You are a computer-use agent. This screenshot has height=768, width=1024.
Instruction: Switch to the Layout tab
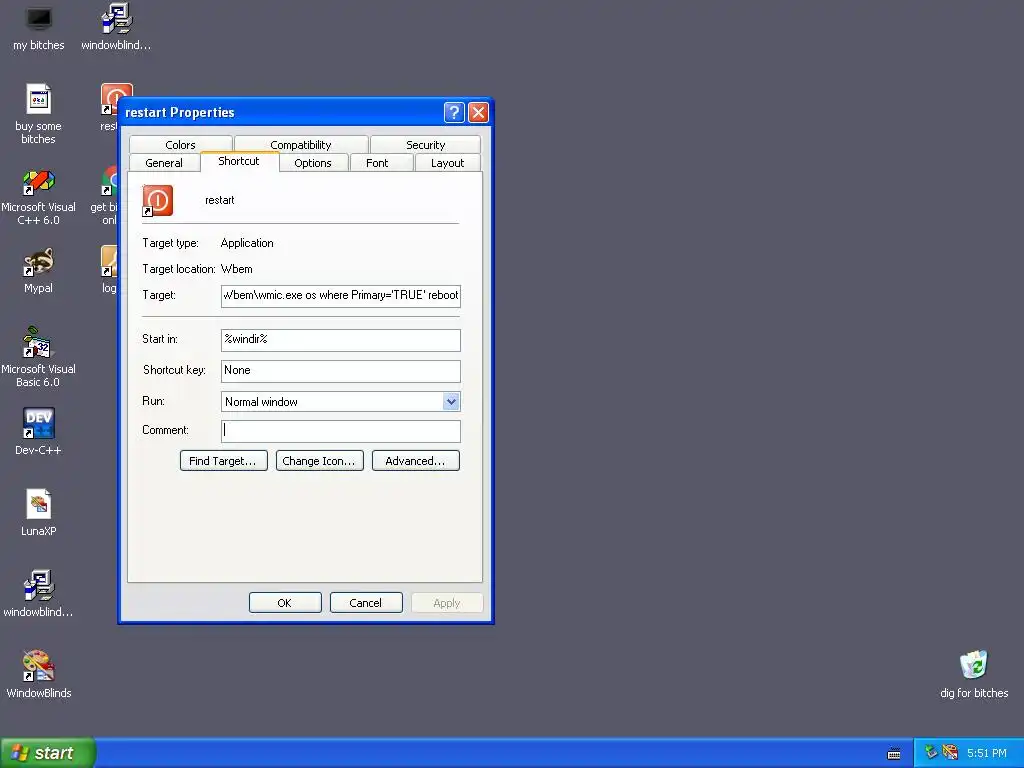tap(447, 163)
